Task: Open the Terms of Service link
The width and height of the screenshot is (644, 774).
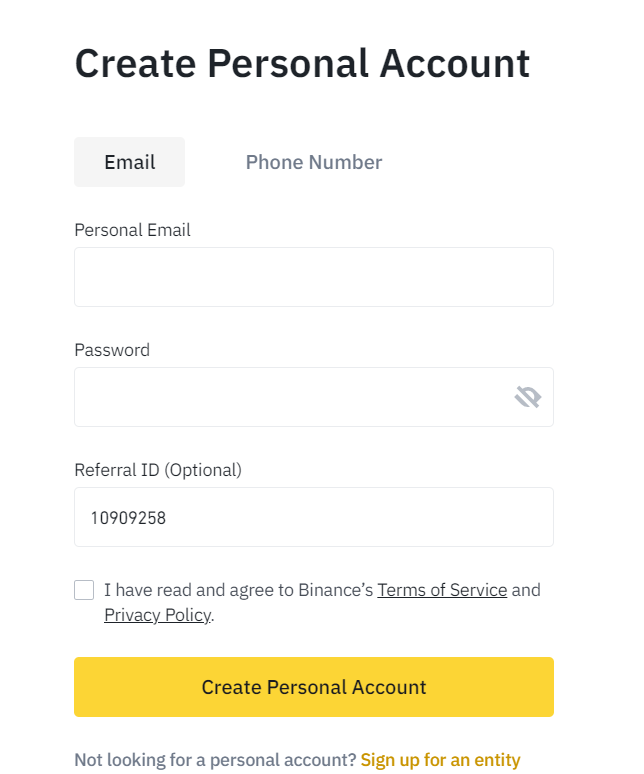Action: (442, 590)
